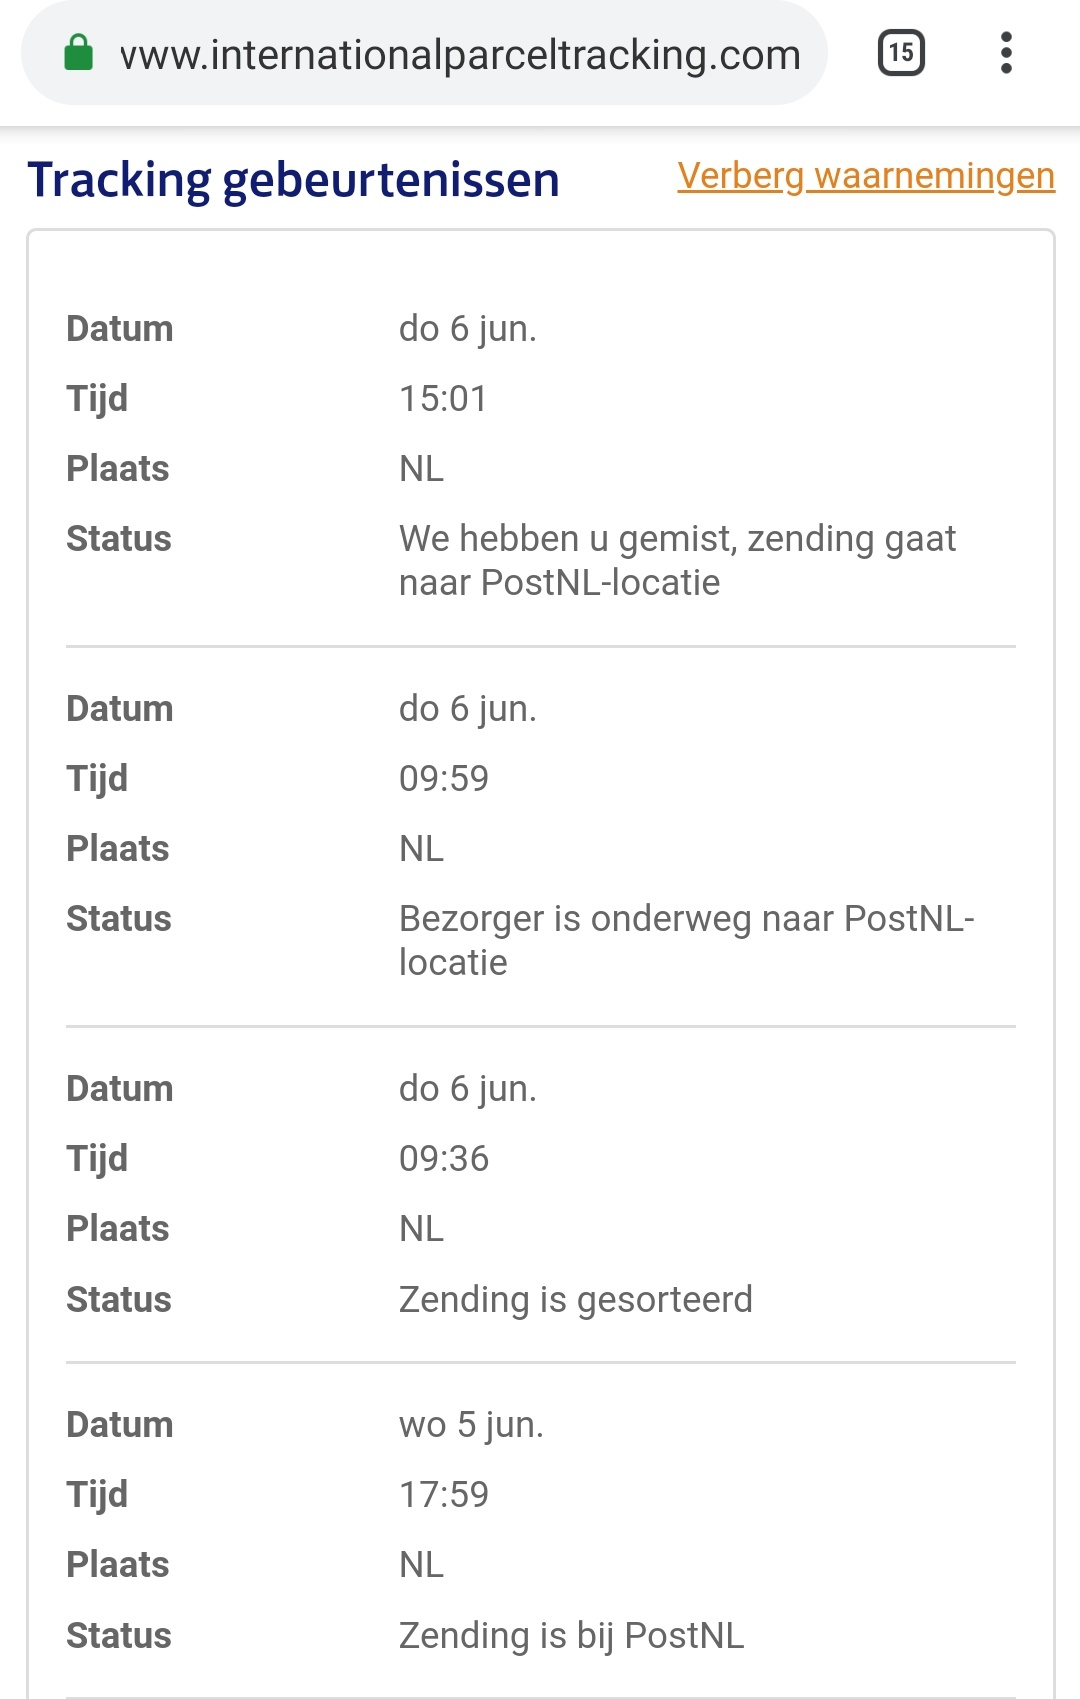Tap the 17:59 time entry

point(444,1495)
